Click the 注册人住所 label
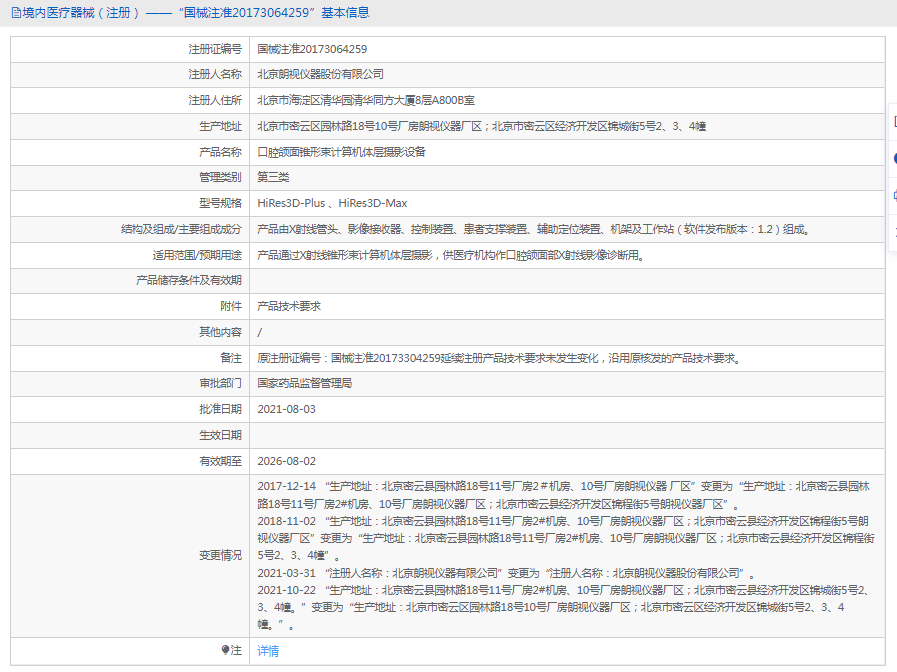This screenshot has width=897, height=672. (215, 101)
